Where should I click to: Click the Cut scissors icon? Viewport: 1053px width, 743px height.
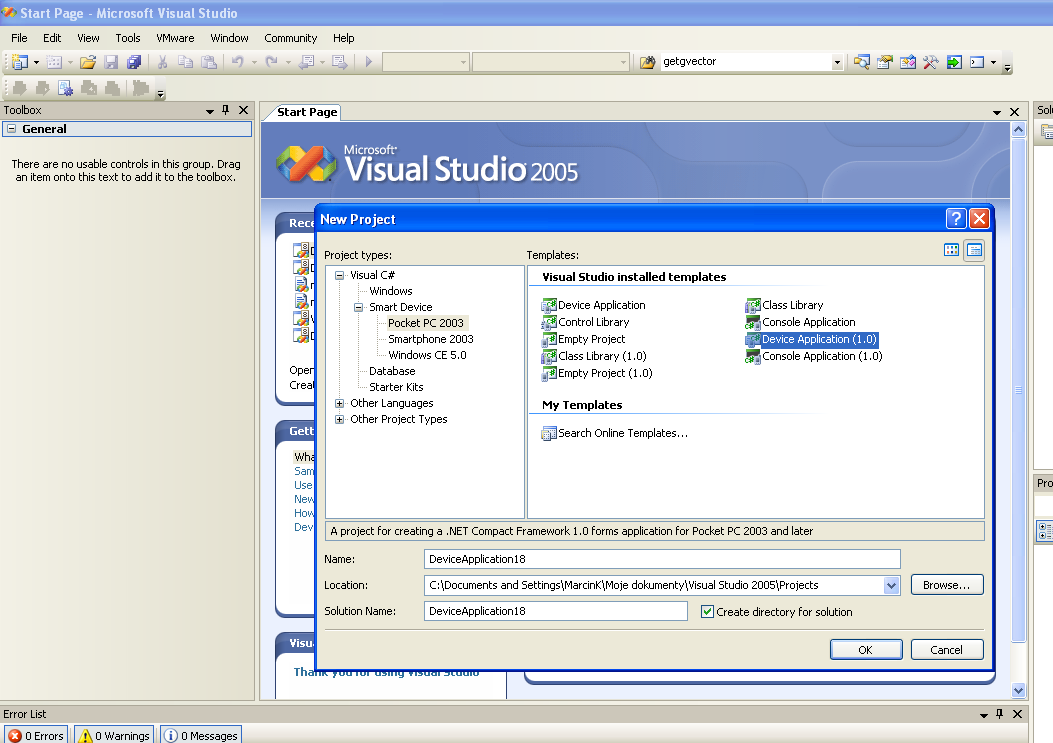162,62
